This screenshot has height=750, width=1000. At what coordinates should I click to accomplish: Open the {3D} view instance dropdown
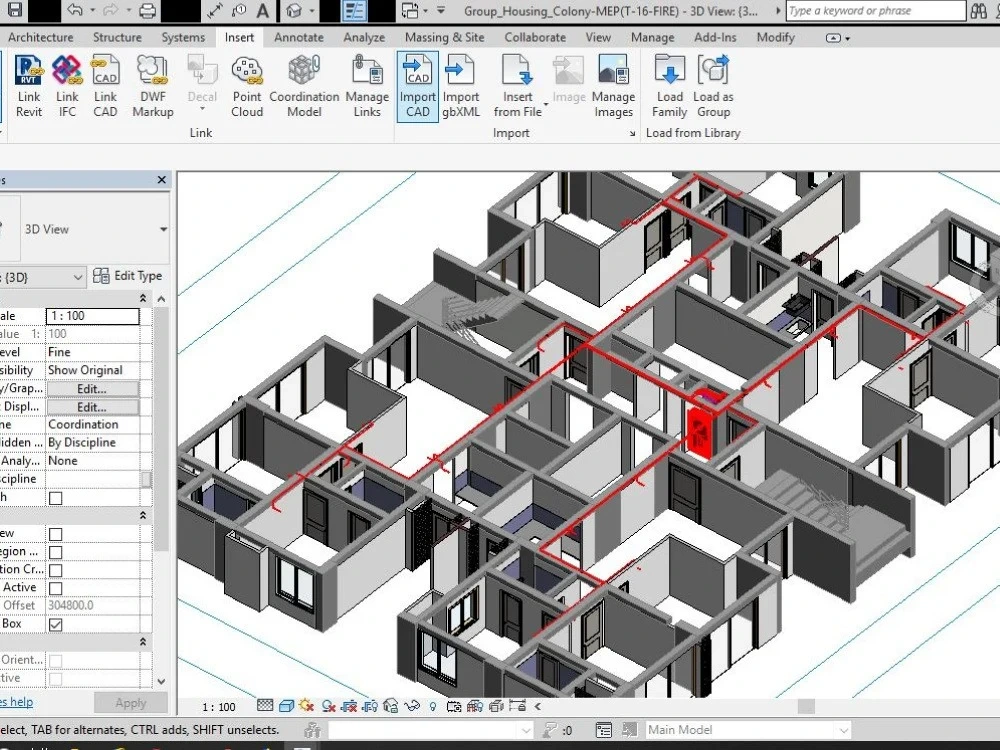point(77,277)
